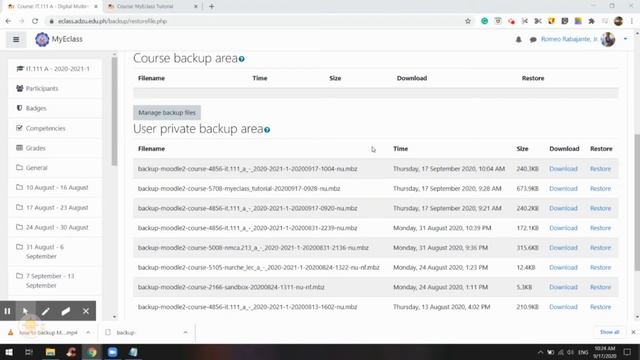Open 24 August - 30 August section
Viewport: 640px width, 360px height.
click(55, 227)
